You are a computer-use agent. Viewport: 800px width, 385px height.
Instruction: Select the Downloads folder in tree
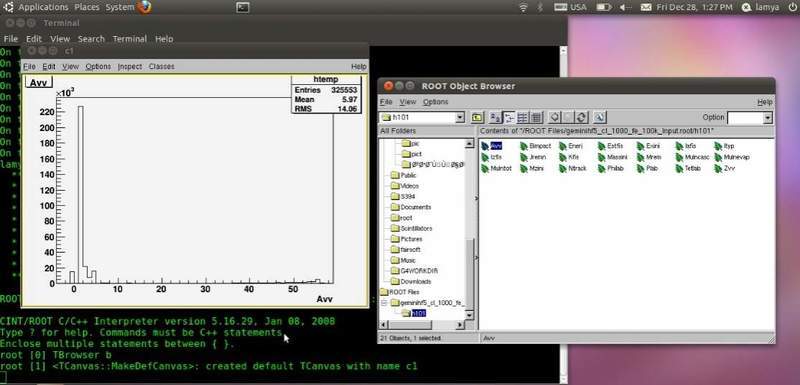click(x=411, y=281)
